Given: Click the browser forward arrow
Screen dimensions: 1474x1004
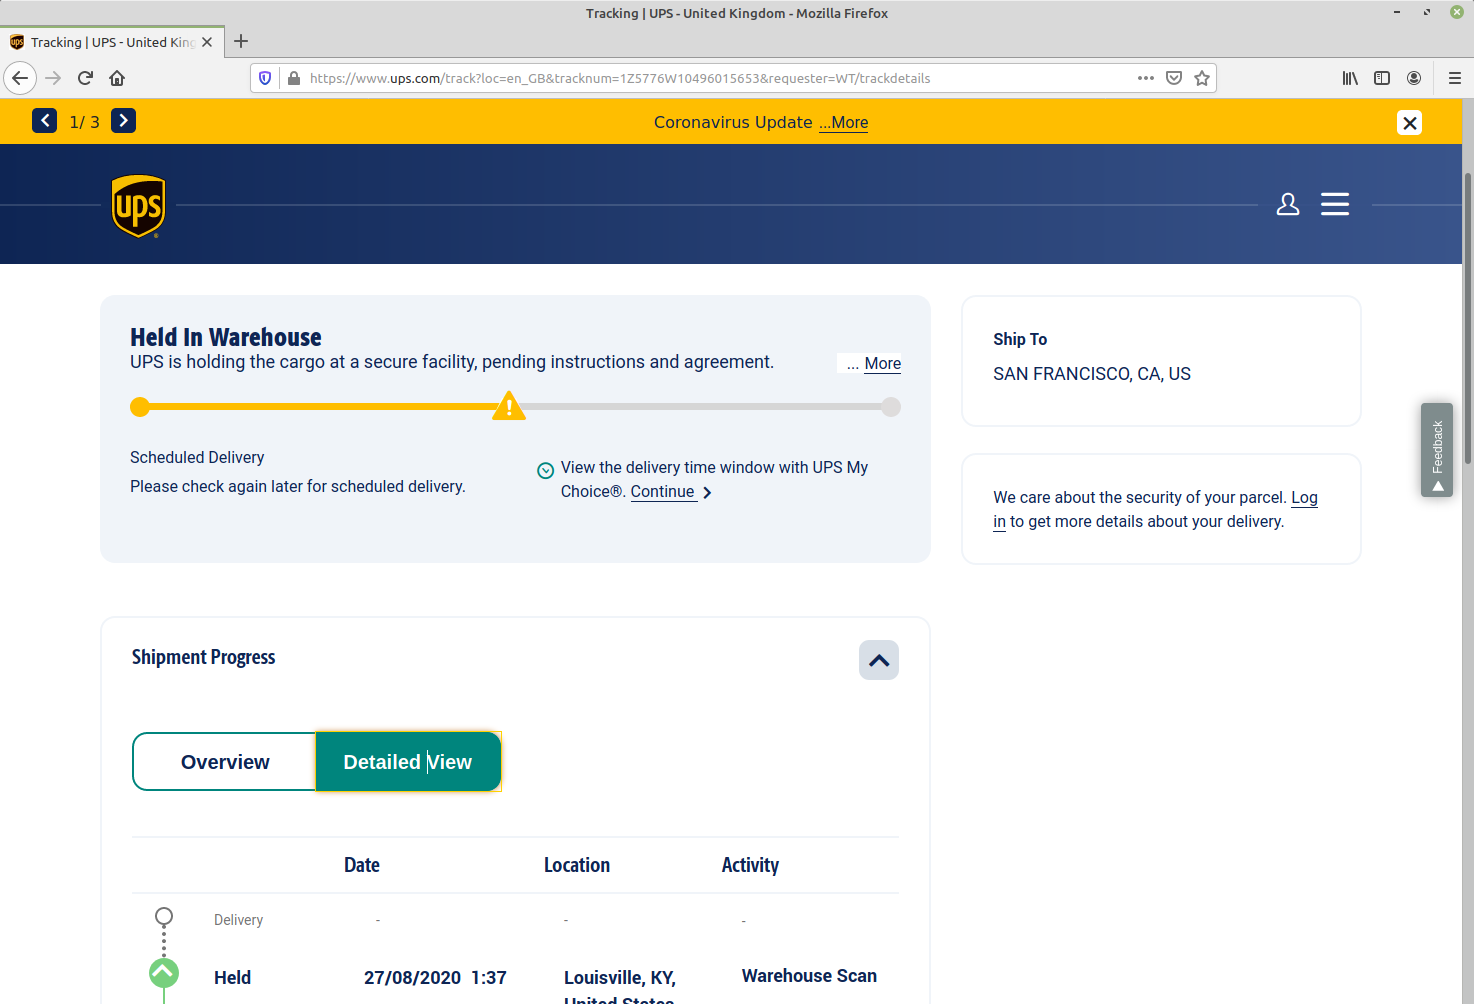Looking at the screenshot, I should [x=53, y=78].
